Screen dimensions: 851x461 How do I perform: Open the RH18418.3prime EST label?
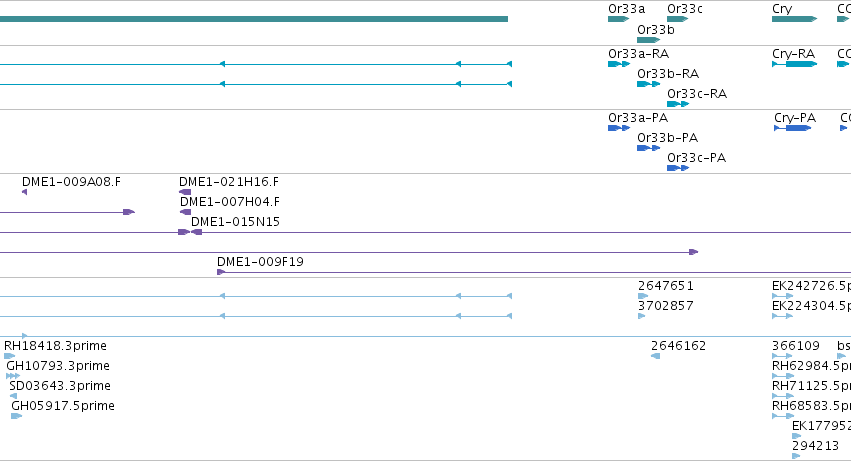(55, 346)
